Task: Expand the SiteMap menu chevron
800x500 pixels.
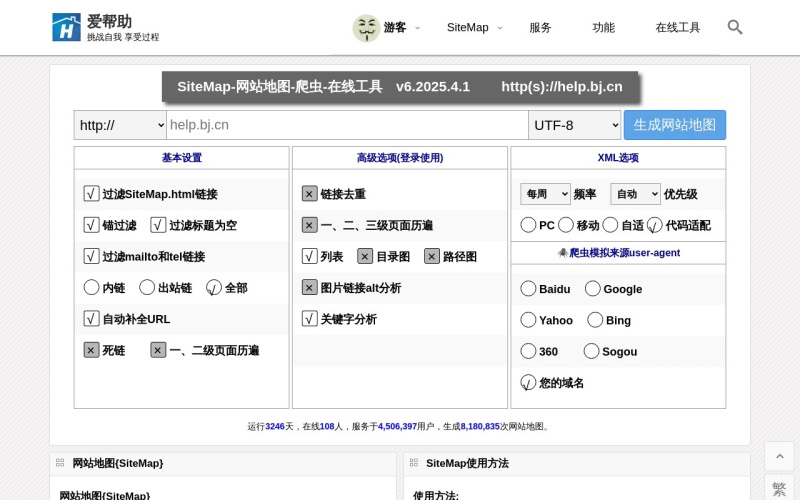Action: [499, 28]
